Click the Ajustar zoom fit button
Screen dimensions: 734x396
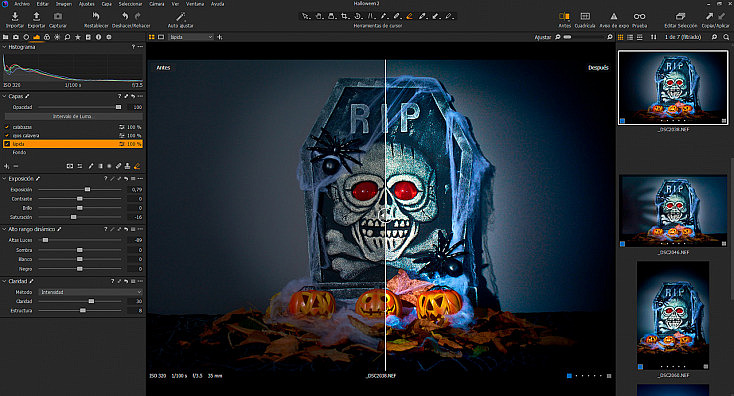point(543,37)
